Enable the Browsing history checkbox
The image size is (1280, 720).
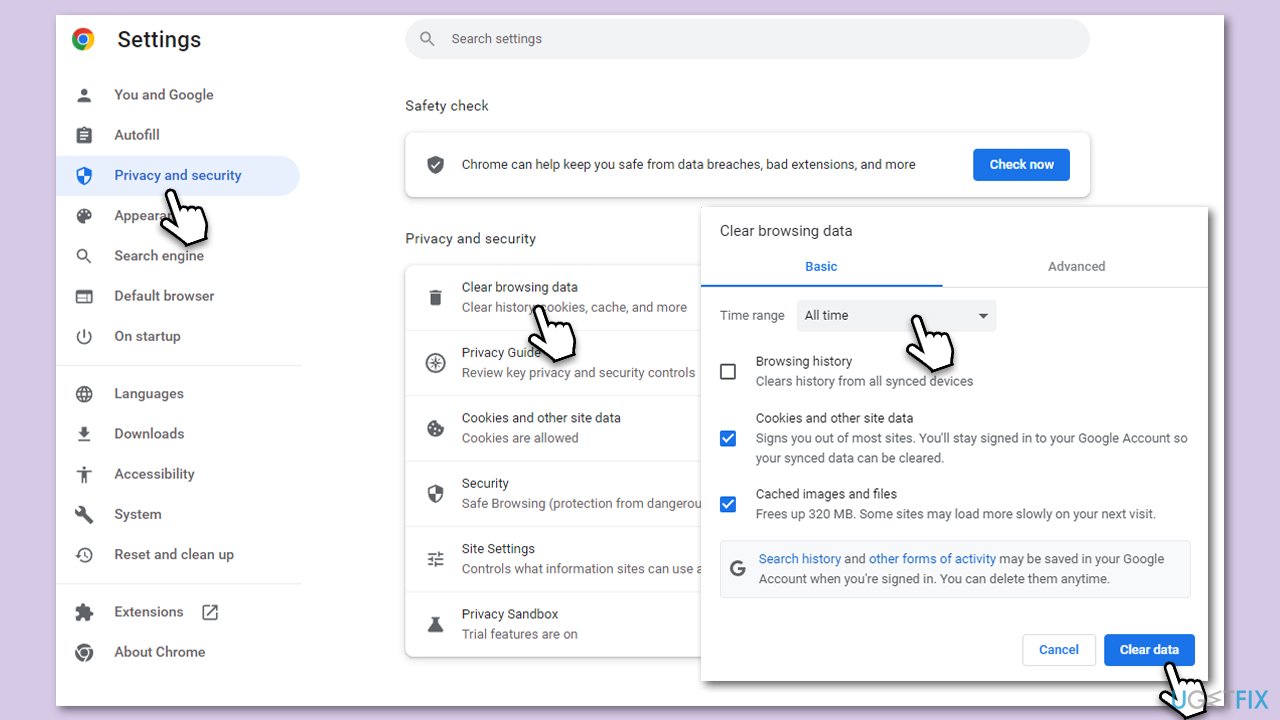coord(728,372)
